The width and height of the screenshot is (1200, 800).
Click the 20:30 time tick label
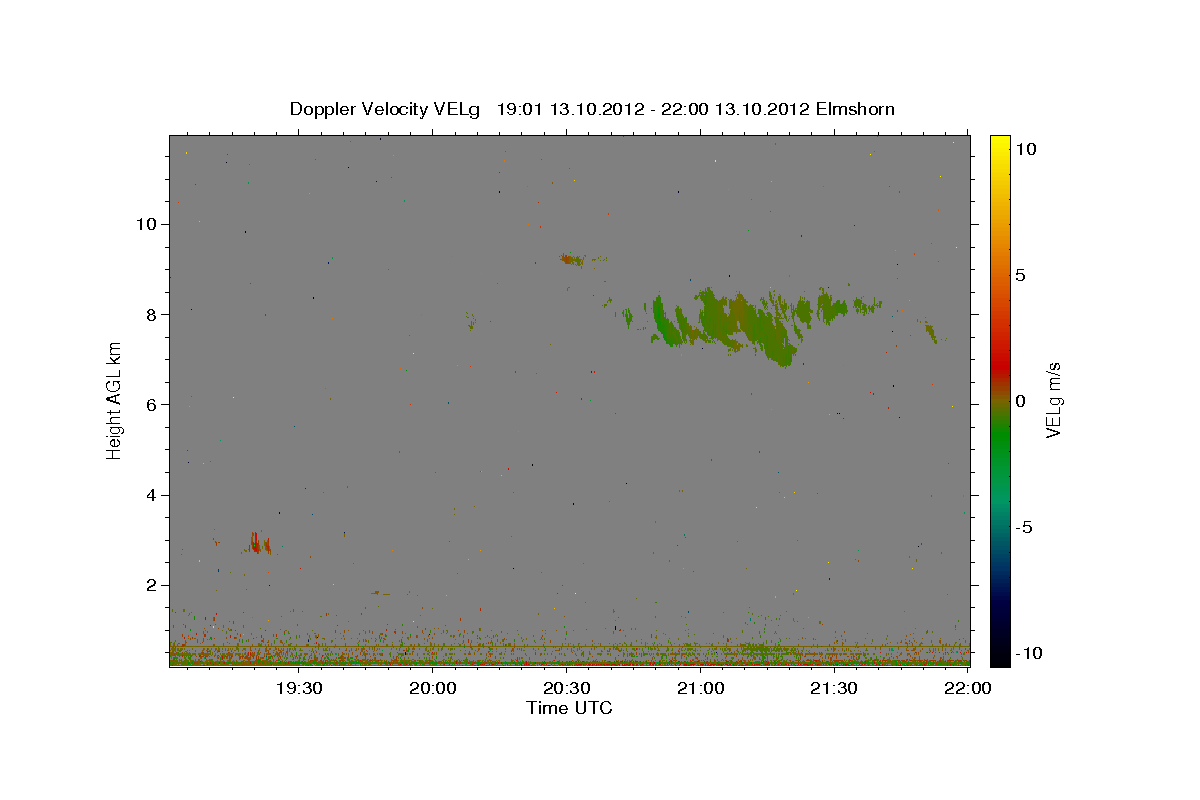(x=567, y=688)
